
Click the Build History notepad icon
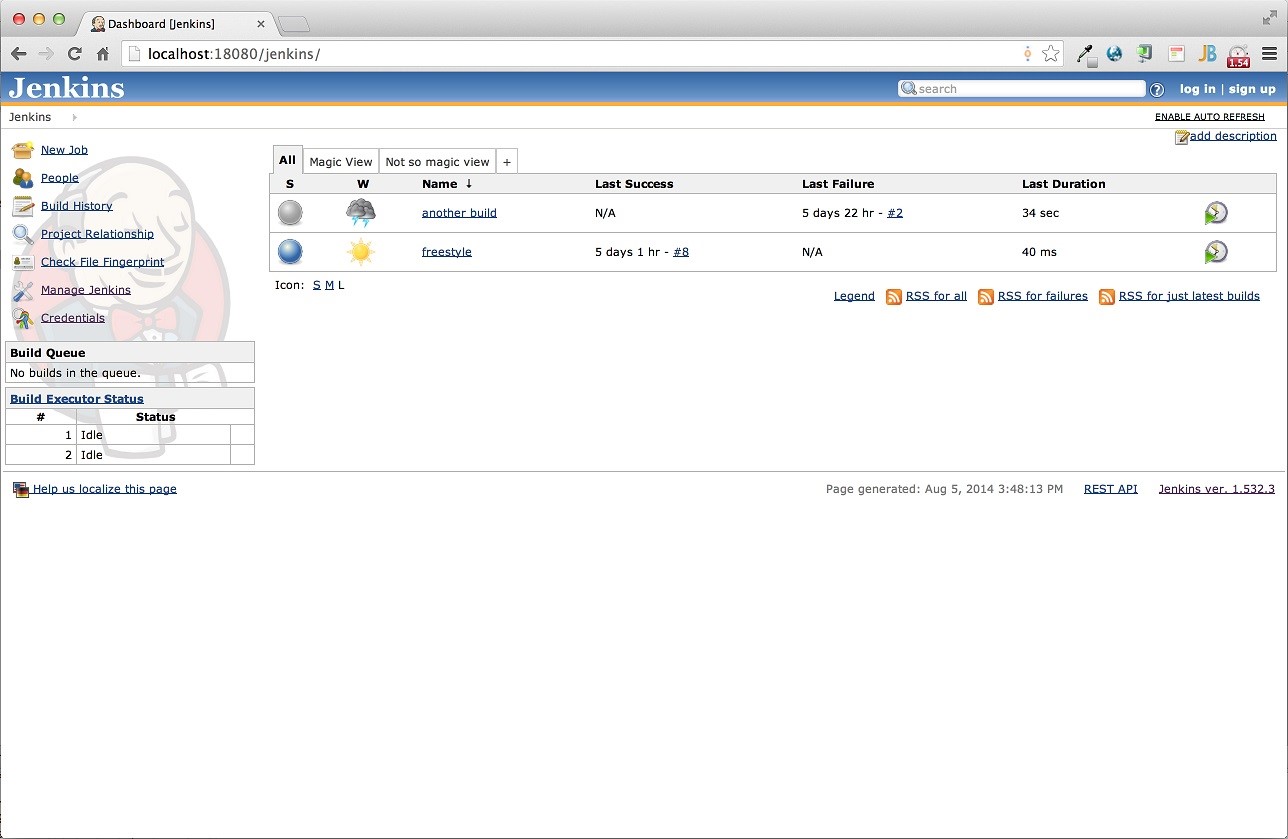coord(23,206)
